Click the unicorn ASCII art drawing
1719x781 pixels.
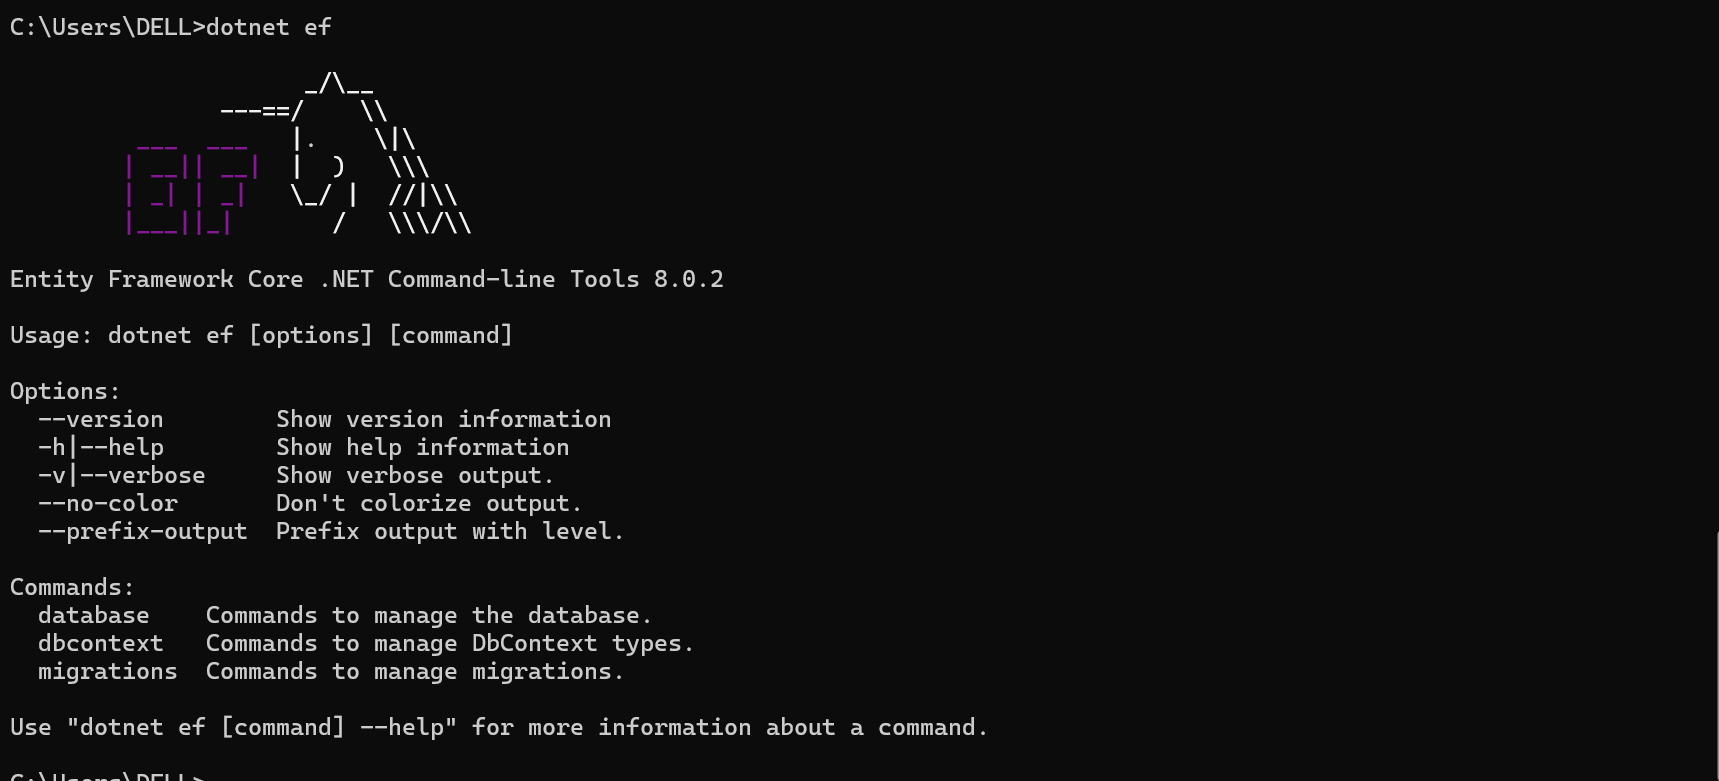(346, 153)
